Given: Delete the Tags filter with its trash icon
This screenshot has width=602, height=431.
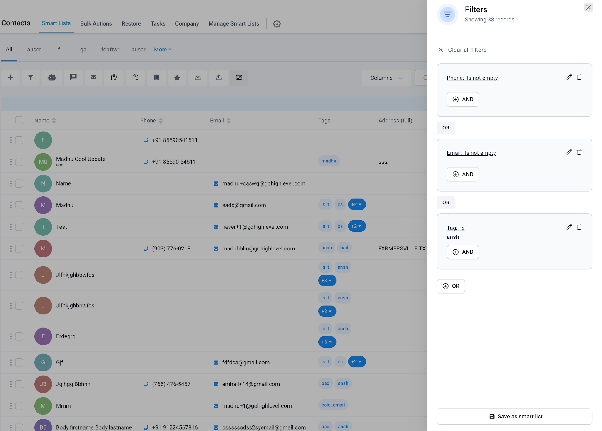Looking at the screenshot, I should (579, 227).
